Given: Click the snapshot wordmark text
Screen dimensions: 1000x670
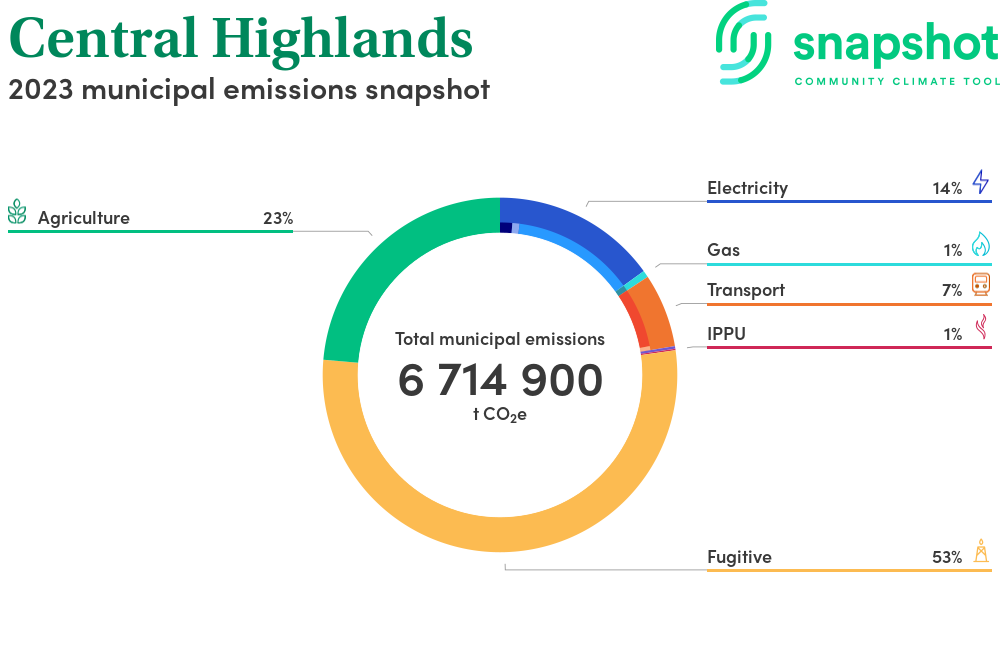Looking at the screenshot, I should 895,43.
